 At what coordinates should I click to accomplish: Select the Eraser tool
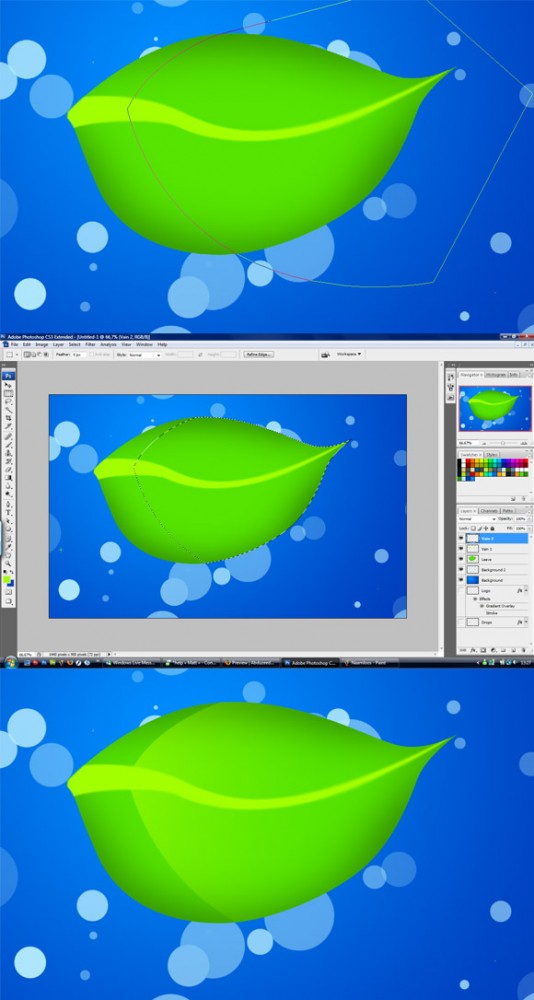tap(8, 470)
